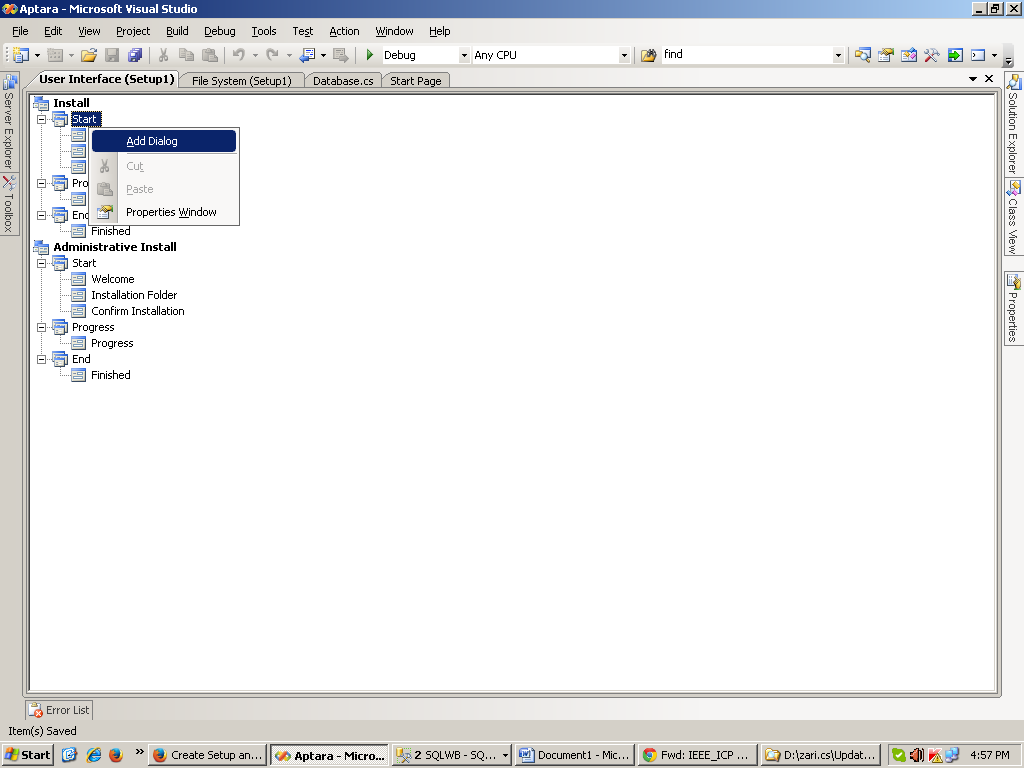Image resolution: width=1024 pixels, height=768 pixels.
Task: Click the Save All toolbar icon
Action: [135, 56]
